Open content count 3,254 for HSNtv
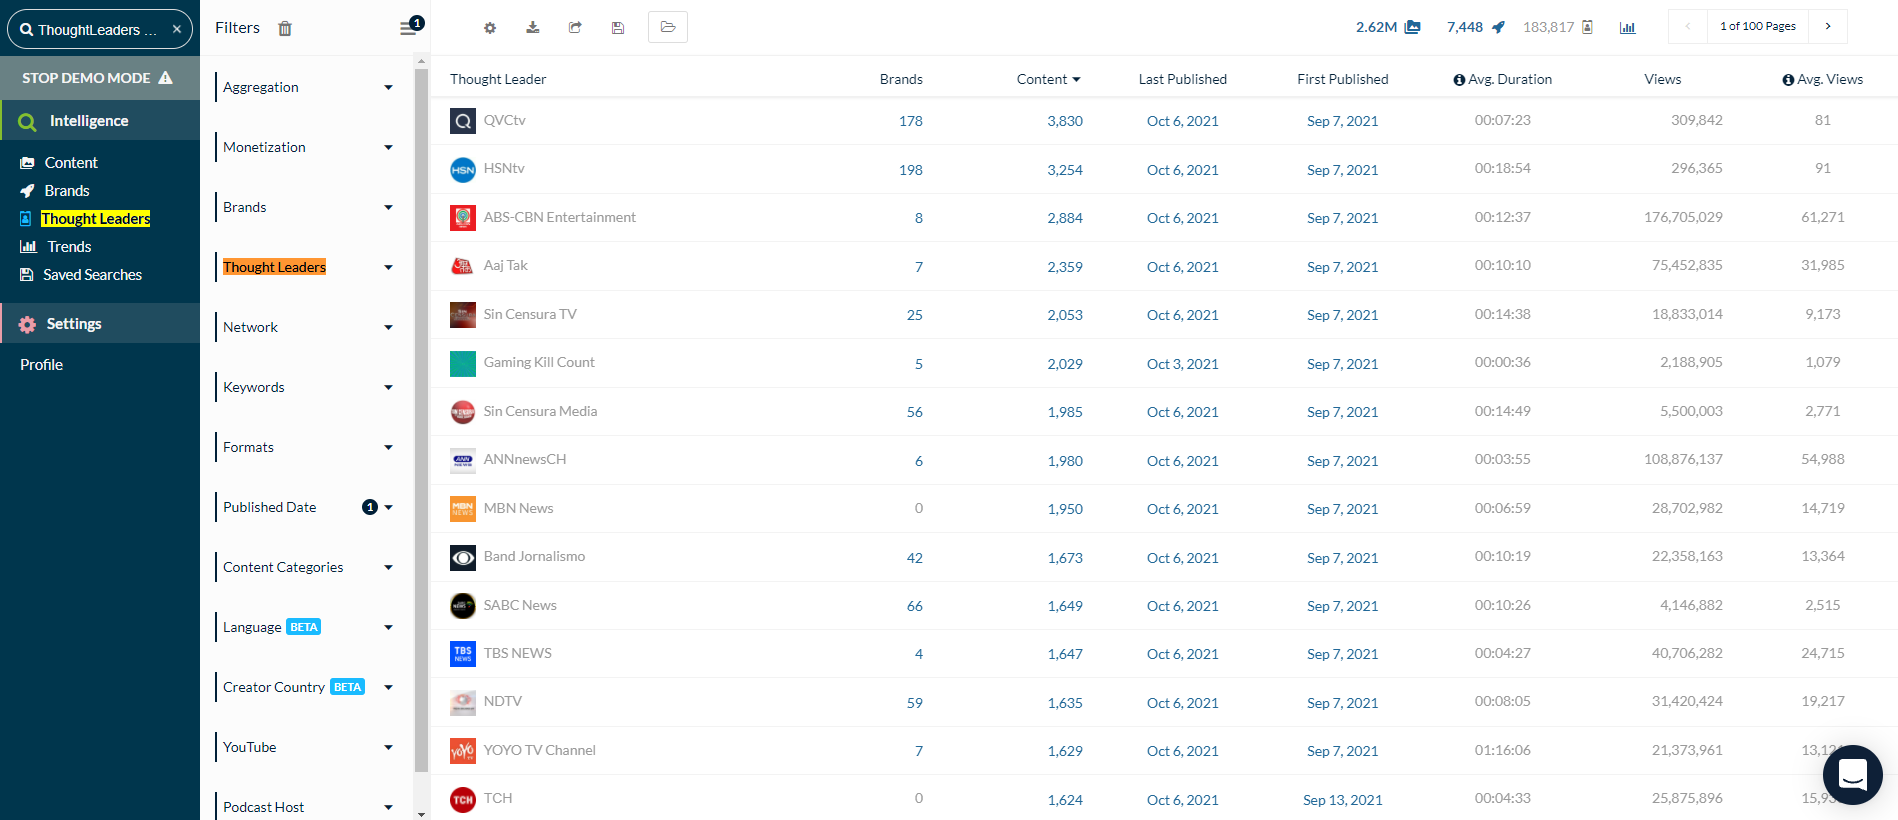The height and width of the screenshot is (820, 1898). click(x=1065, y=170)
